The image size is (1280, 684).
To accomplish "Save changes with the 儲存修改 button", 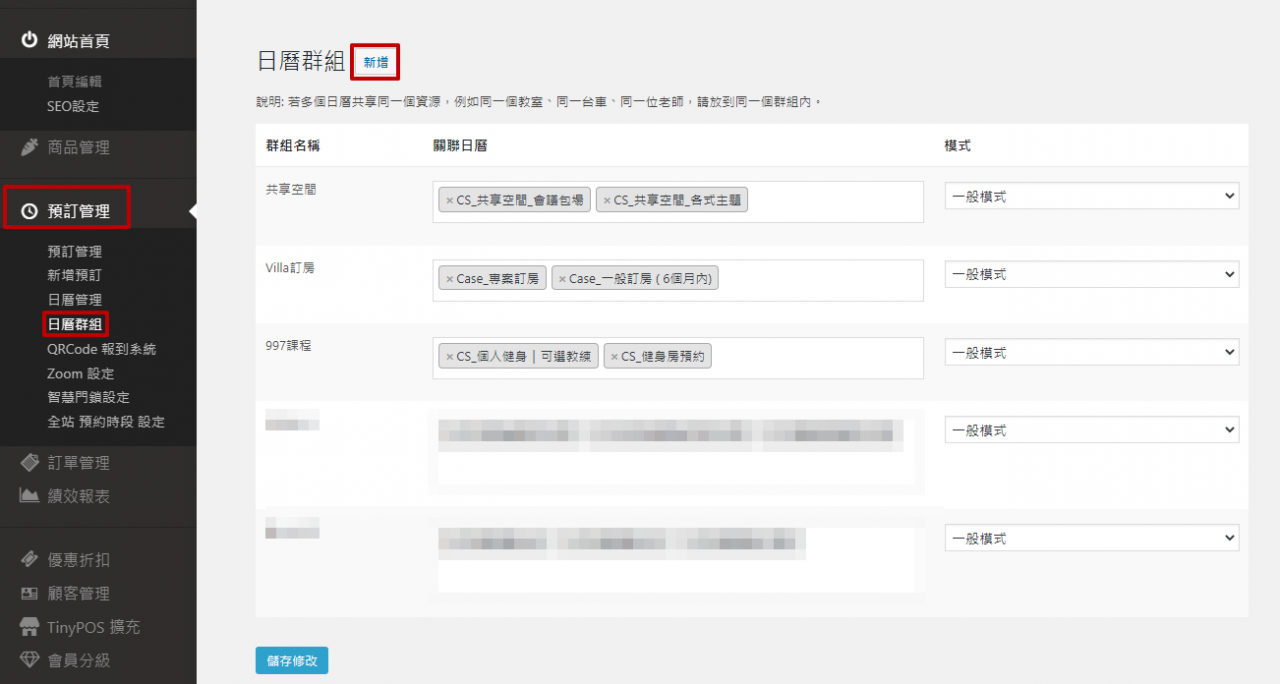I will pyautogui.click(x=291, y=661).
